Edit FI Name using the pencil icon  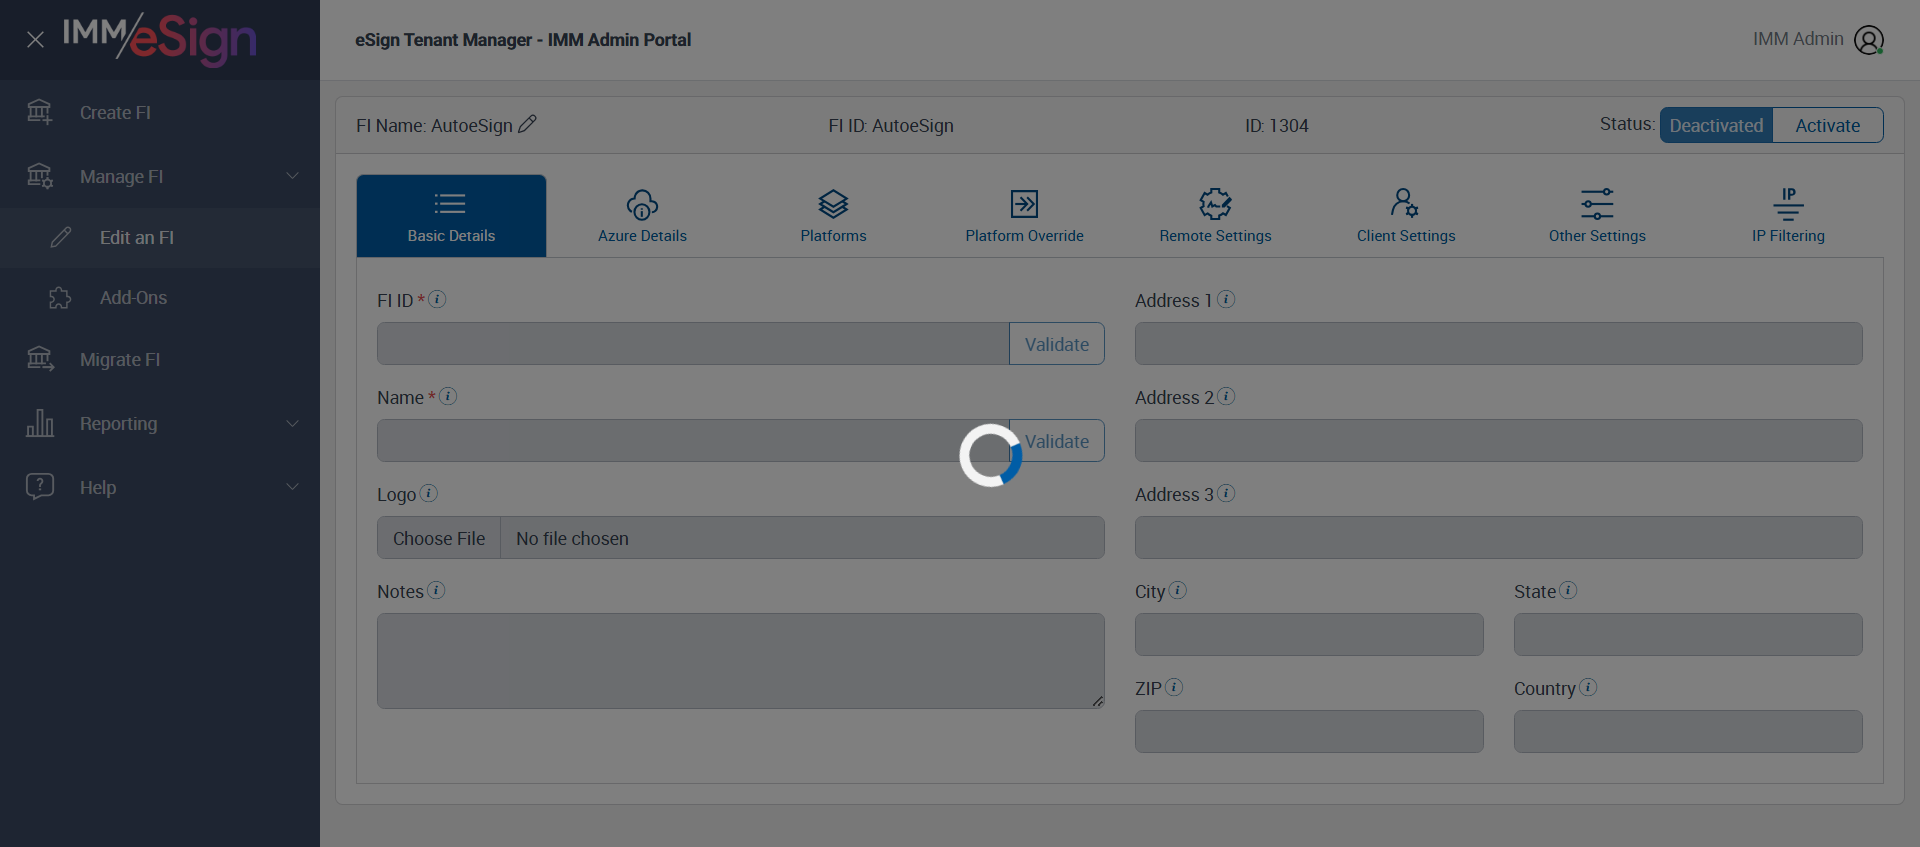(527, 124)
